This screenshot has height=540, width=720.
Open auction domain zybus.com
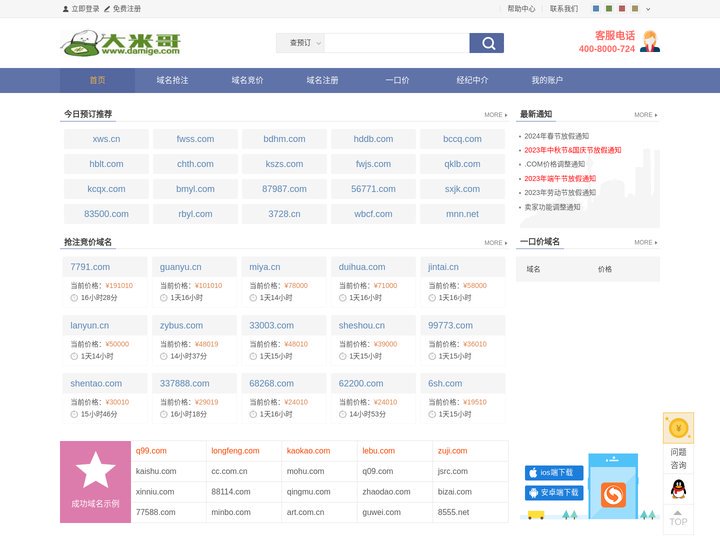(181, 325)
